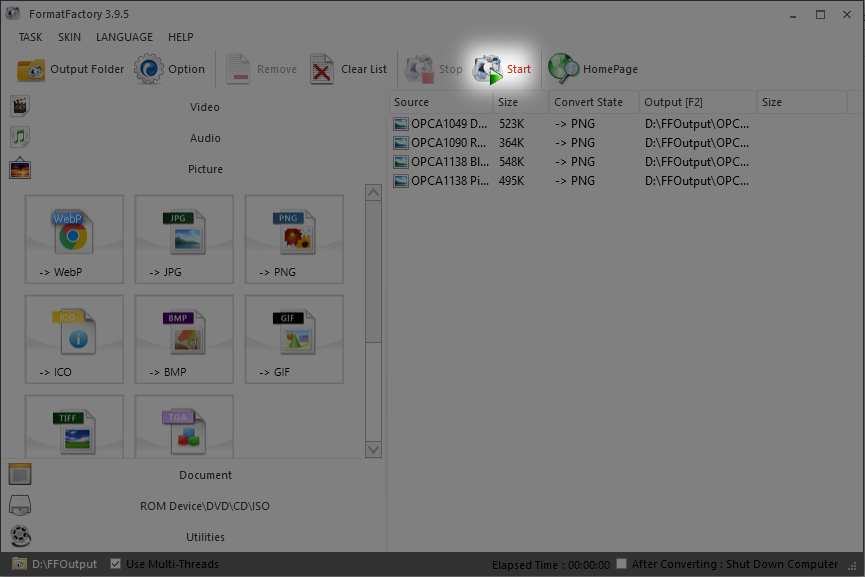
Task: Click the D:\FFOutput path in status bar
Action: (64, 564)
